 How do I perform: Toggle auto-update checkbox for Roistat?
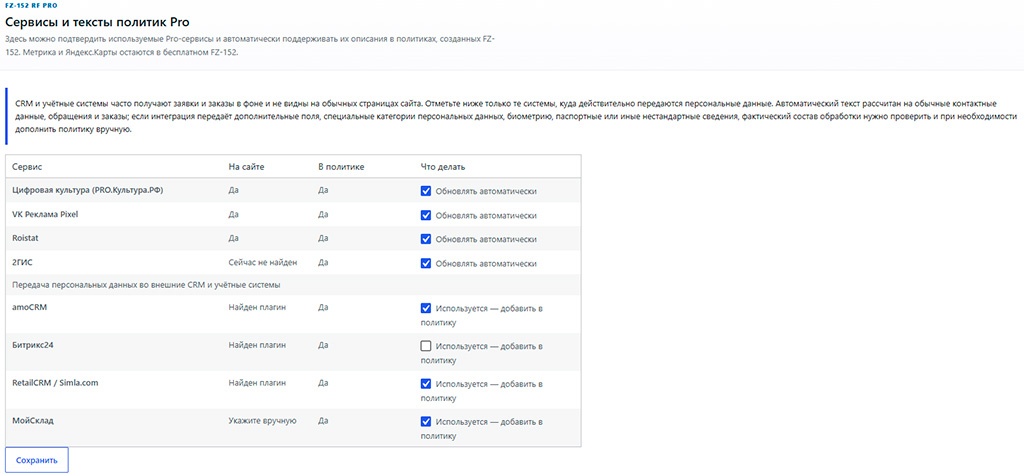[x=426, y=239]
